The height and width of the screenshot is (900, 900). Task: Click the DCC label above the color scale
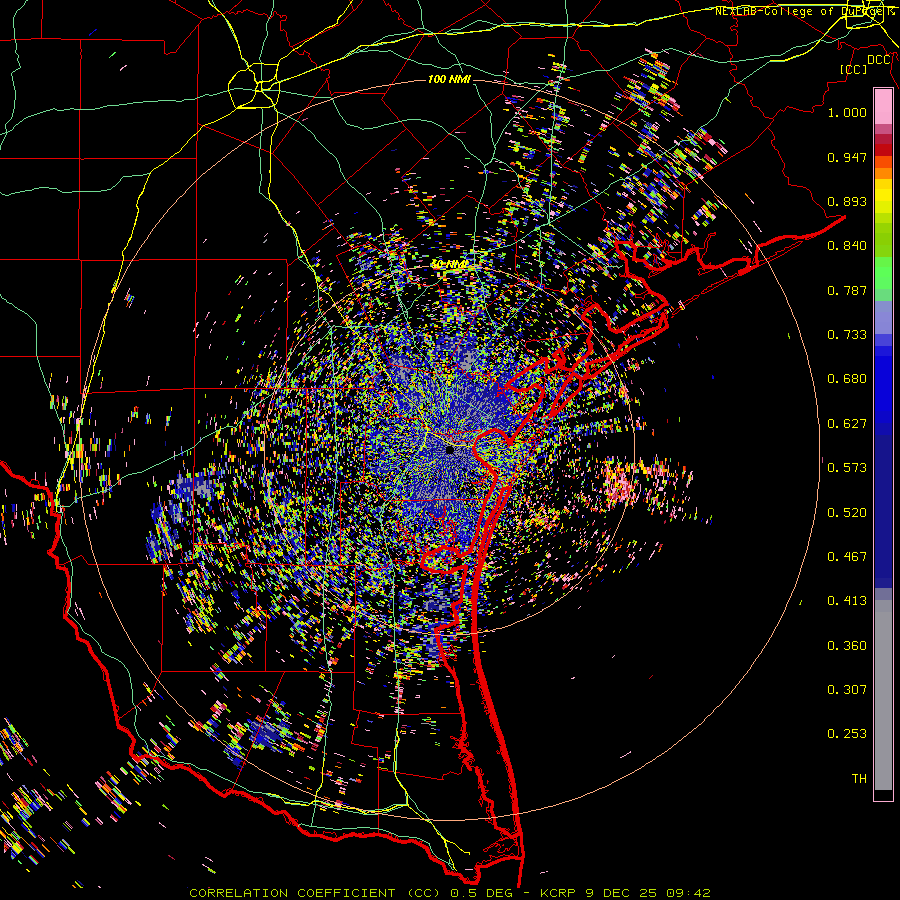(879, 60)
